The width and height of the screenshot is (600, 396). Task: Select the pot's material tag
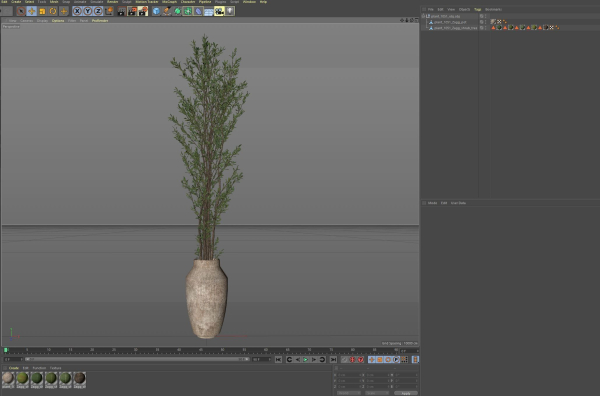[x=493, y=22]
